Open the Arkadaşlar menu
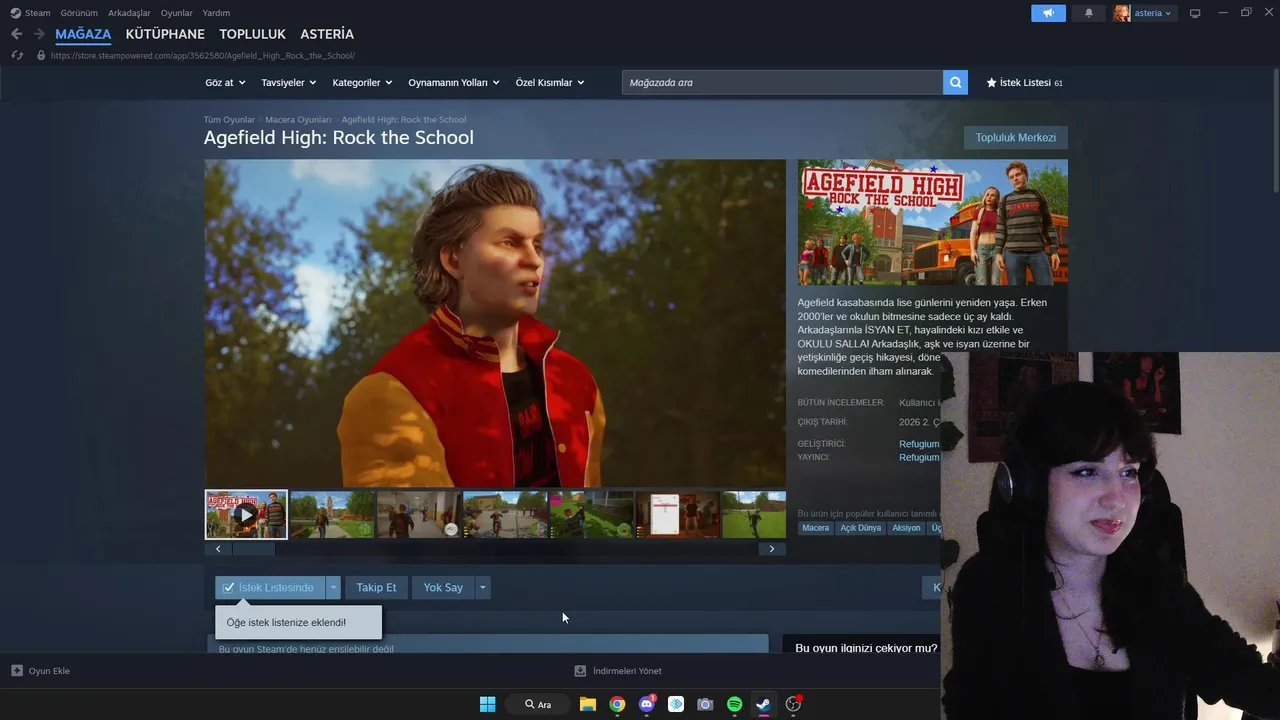The width and height of the screenshot is (1280, 720). (130, 13)
